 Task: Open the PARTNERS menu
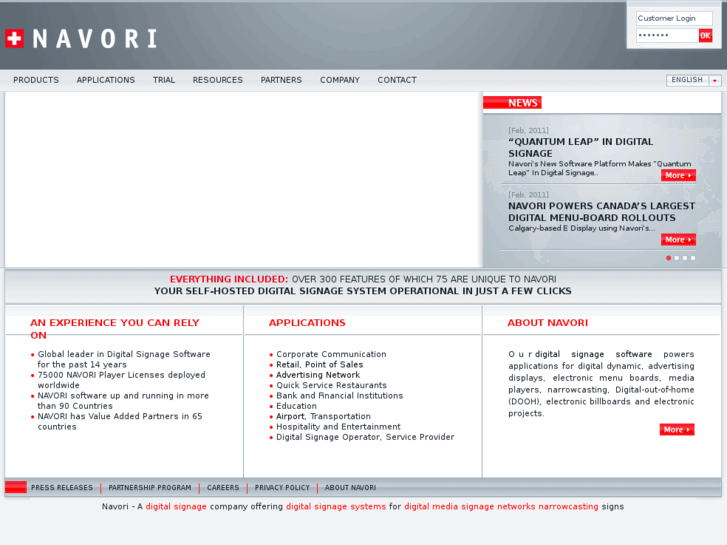pos(281,80)
